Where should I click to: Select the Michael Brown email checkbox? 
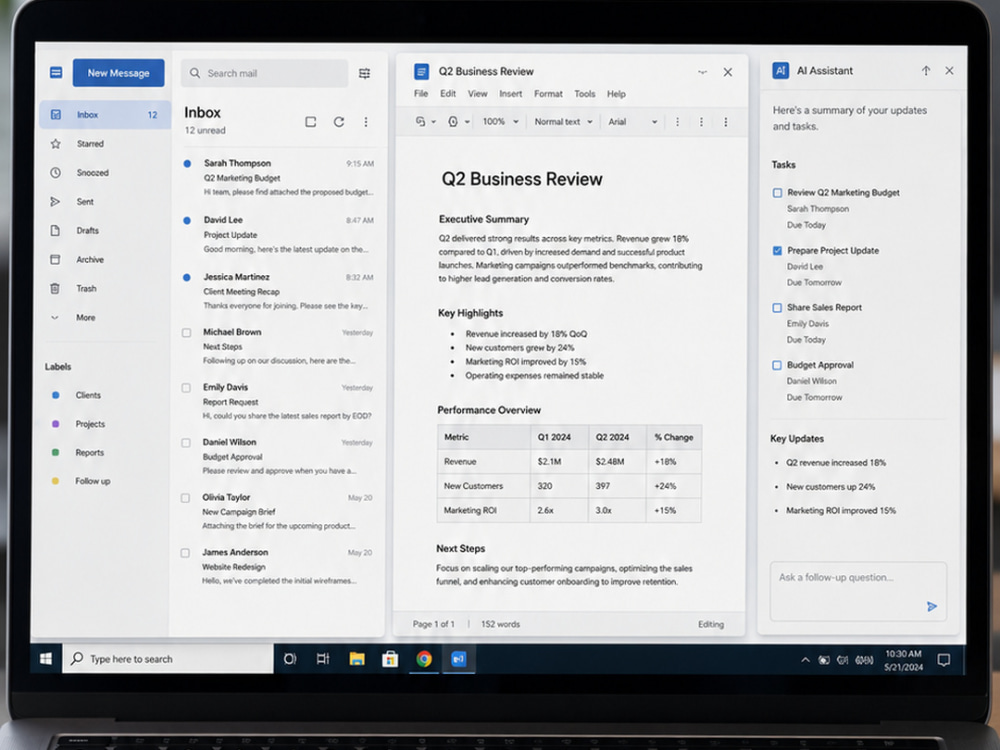pos(186,333)
